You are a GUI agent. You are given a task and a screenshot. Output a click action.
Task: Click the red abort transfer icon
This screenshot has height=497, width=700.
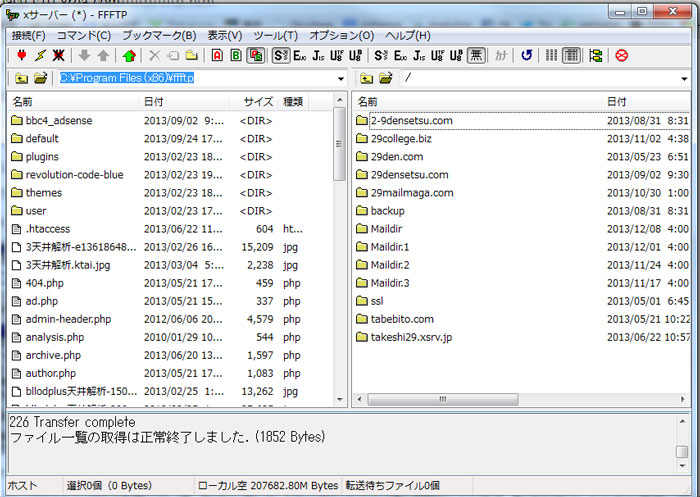622,56
